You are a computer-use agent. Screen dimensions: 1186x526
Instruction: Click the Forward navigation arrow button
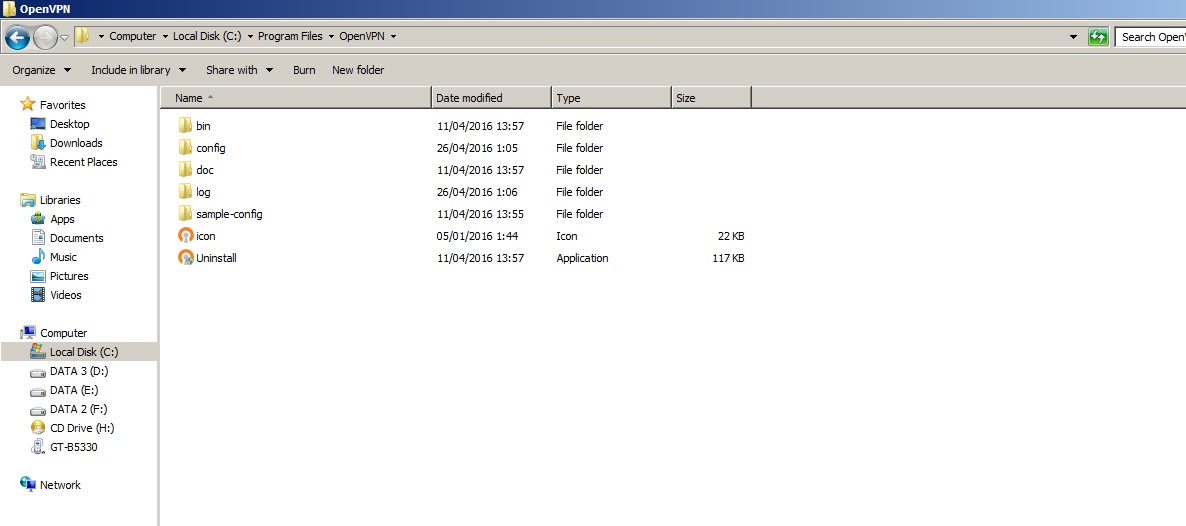coord(45,36)
